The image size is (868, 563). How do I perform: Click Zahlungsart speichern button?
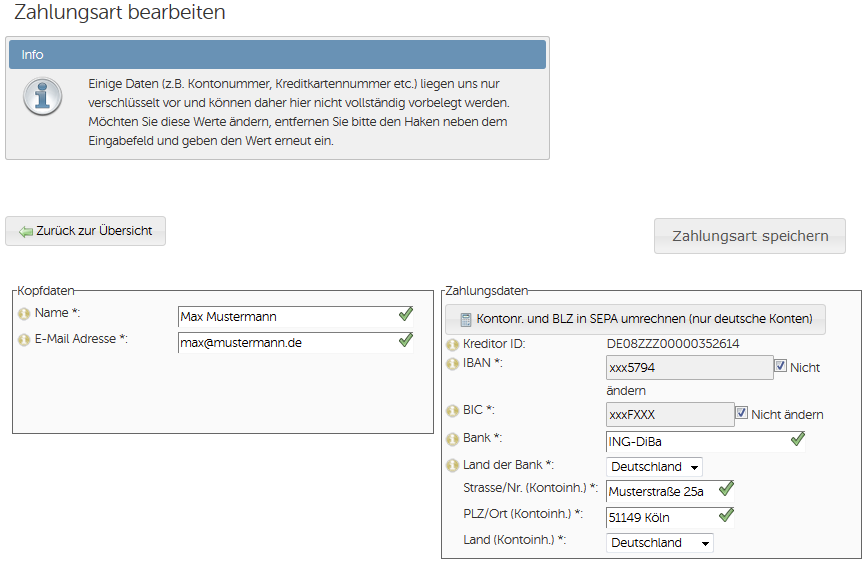pyautogui.click(x=750, y=236)
